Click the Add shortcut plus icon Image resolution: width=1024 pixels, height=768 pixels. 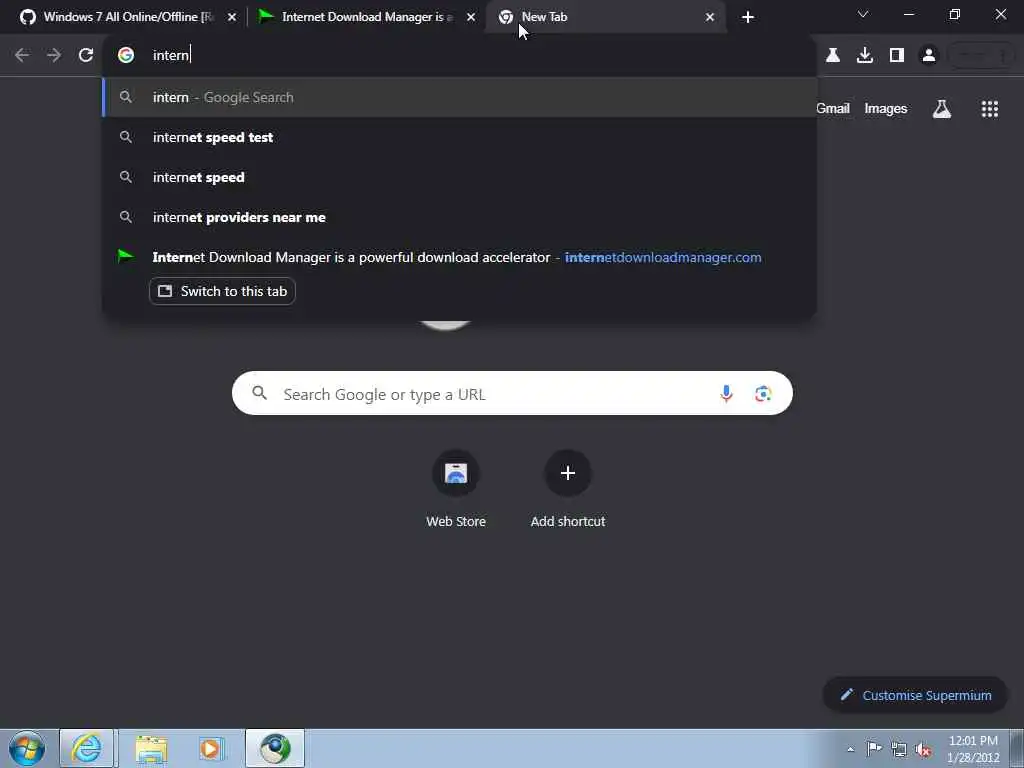568,473
